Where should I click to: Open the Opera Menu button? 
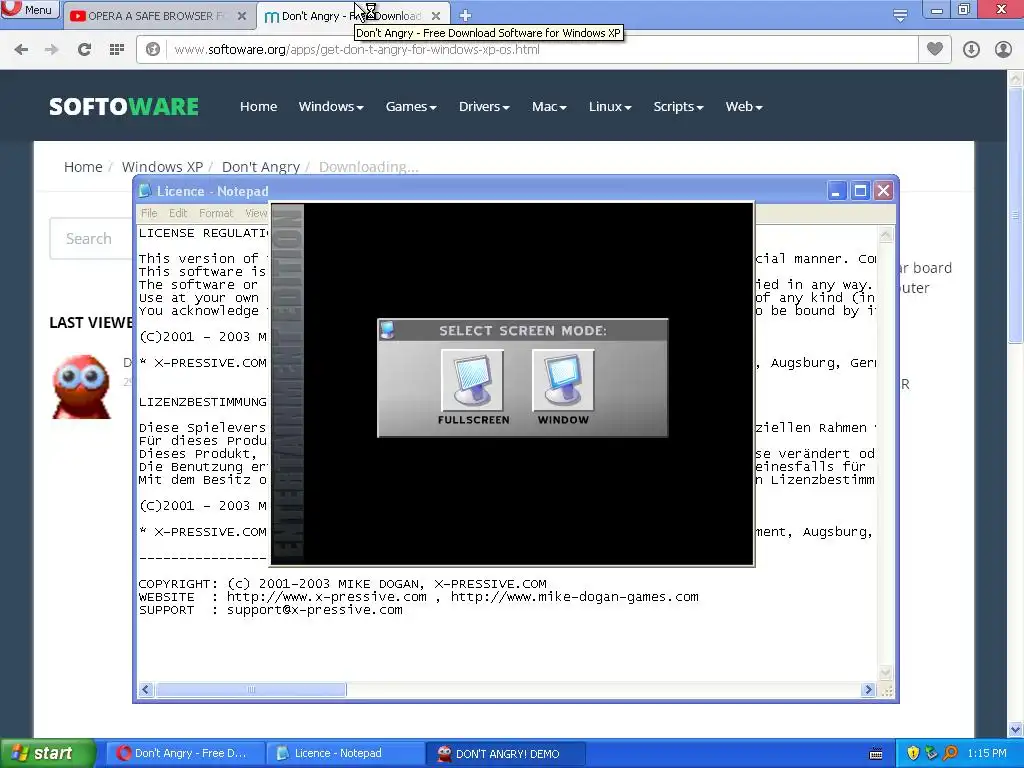29,10
